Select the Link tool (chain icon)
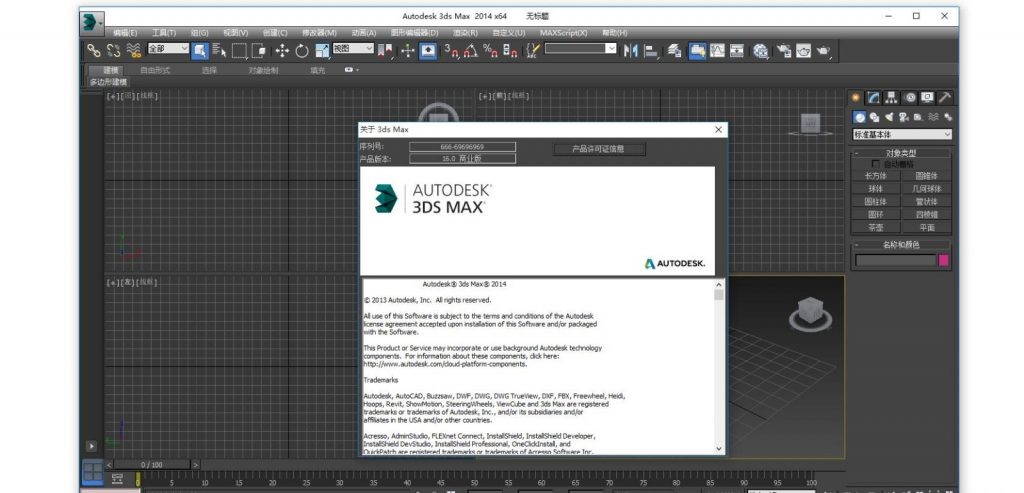The image size is (1024, 493). (94, 50)
